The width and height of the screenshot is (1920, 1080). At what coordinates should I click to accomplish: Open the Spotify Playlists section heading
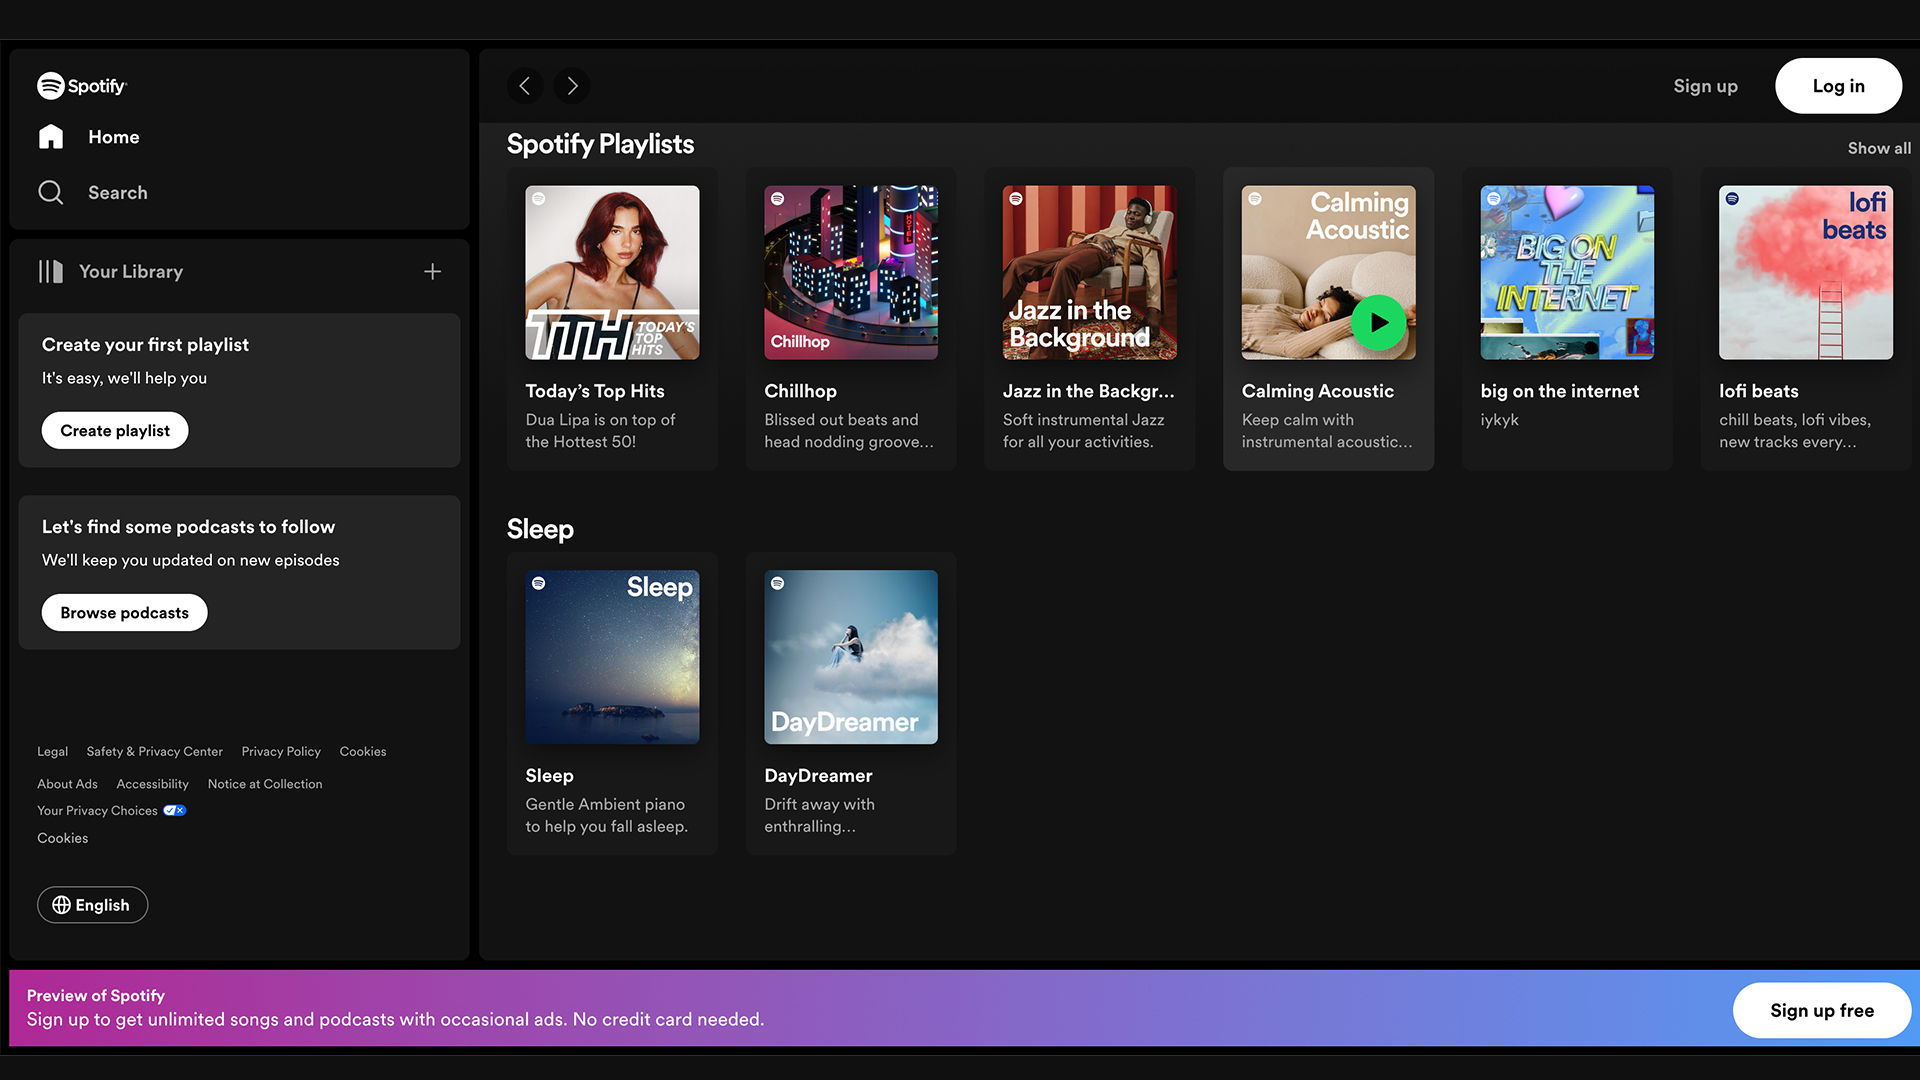600,144
